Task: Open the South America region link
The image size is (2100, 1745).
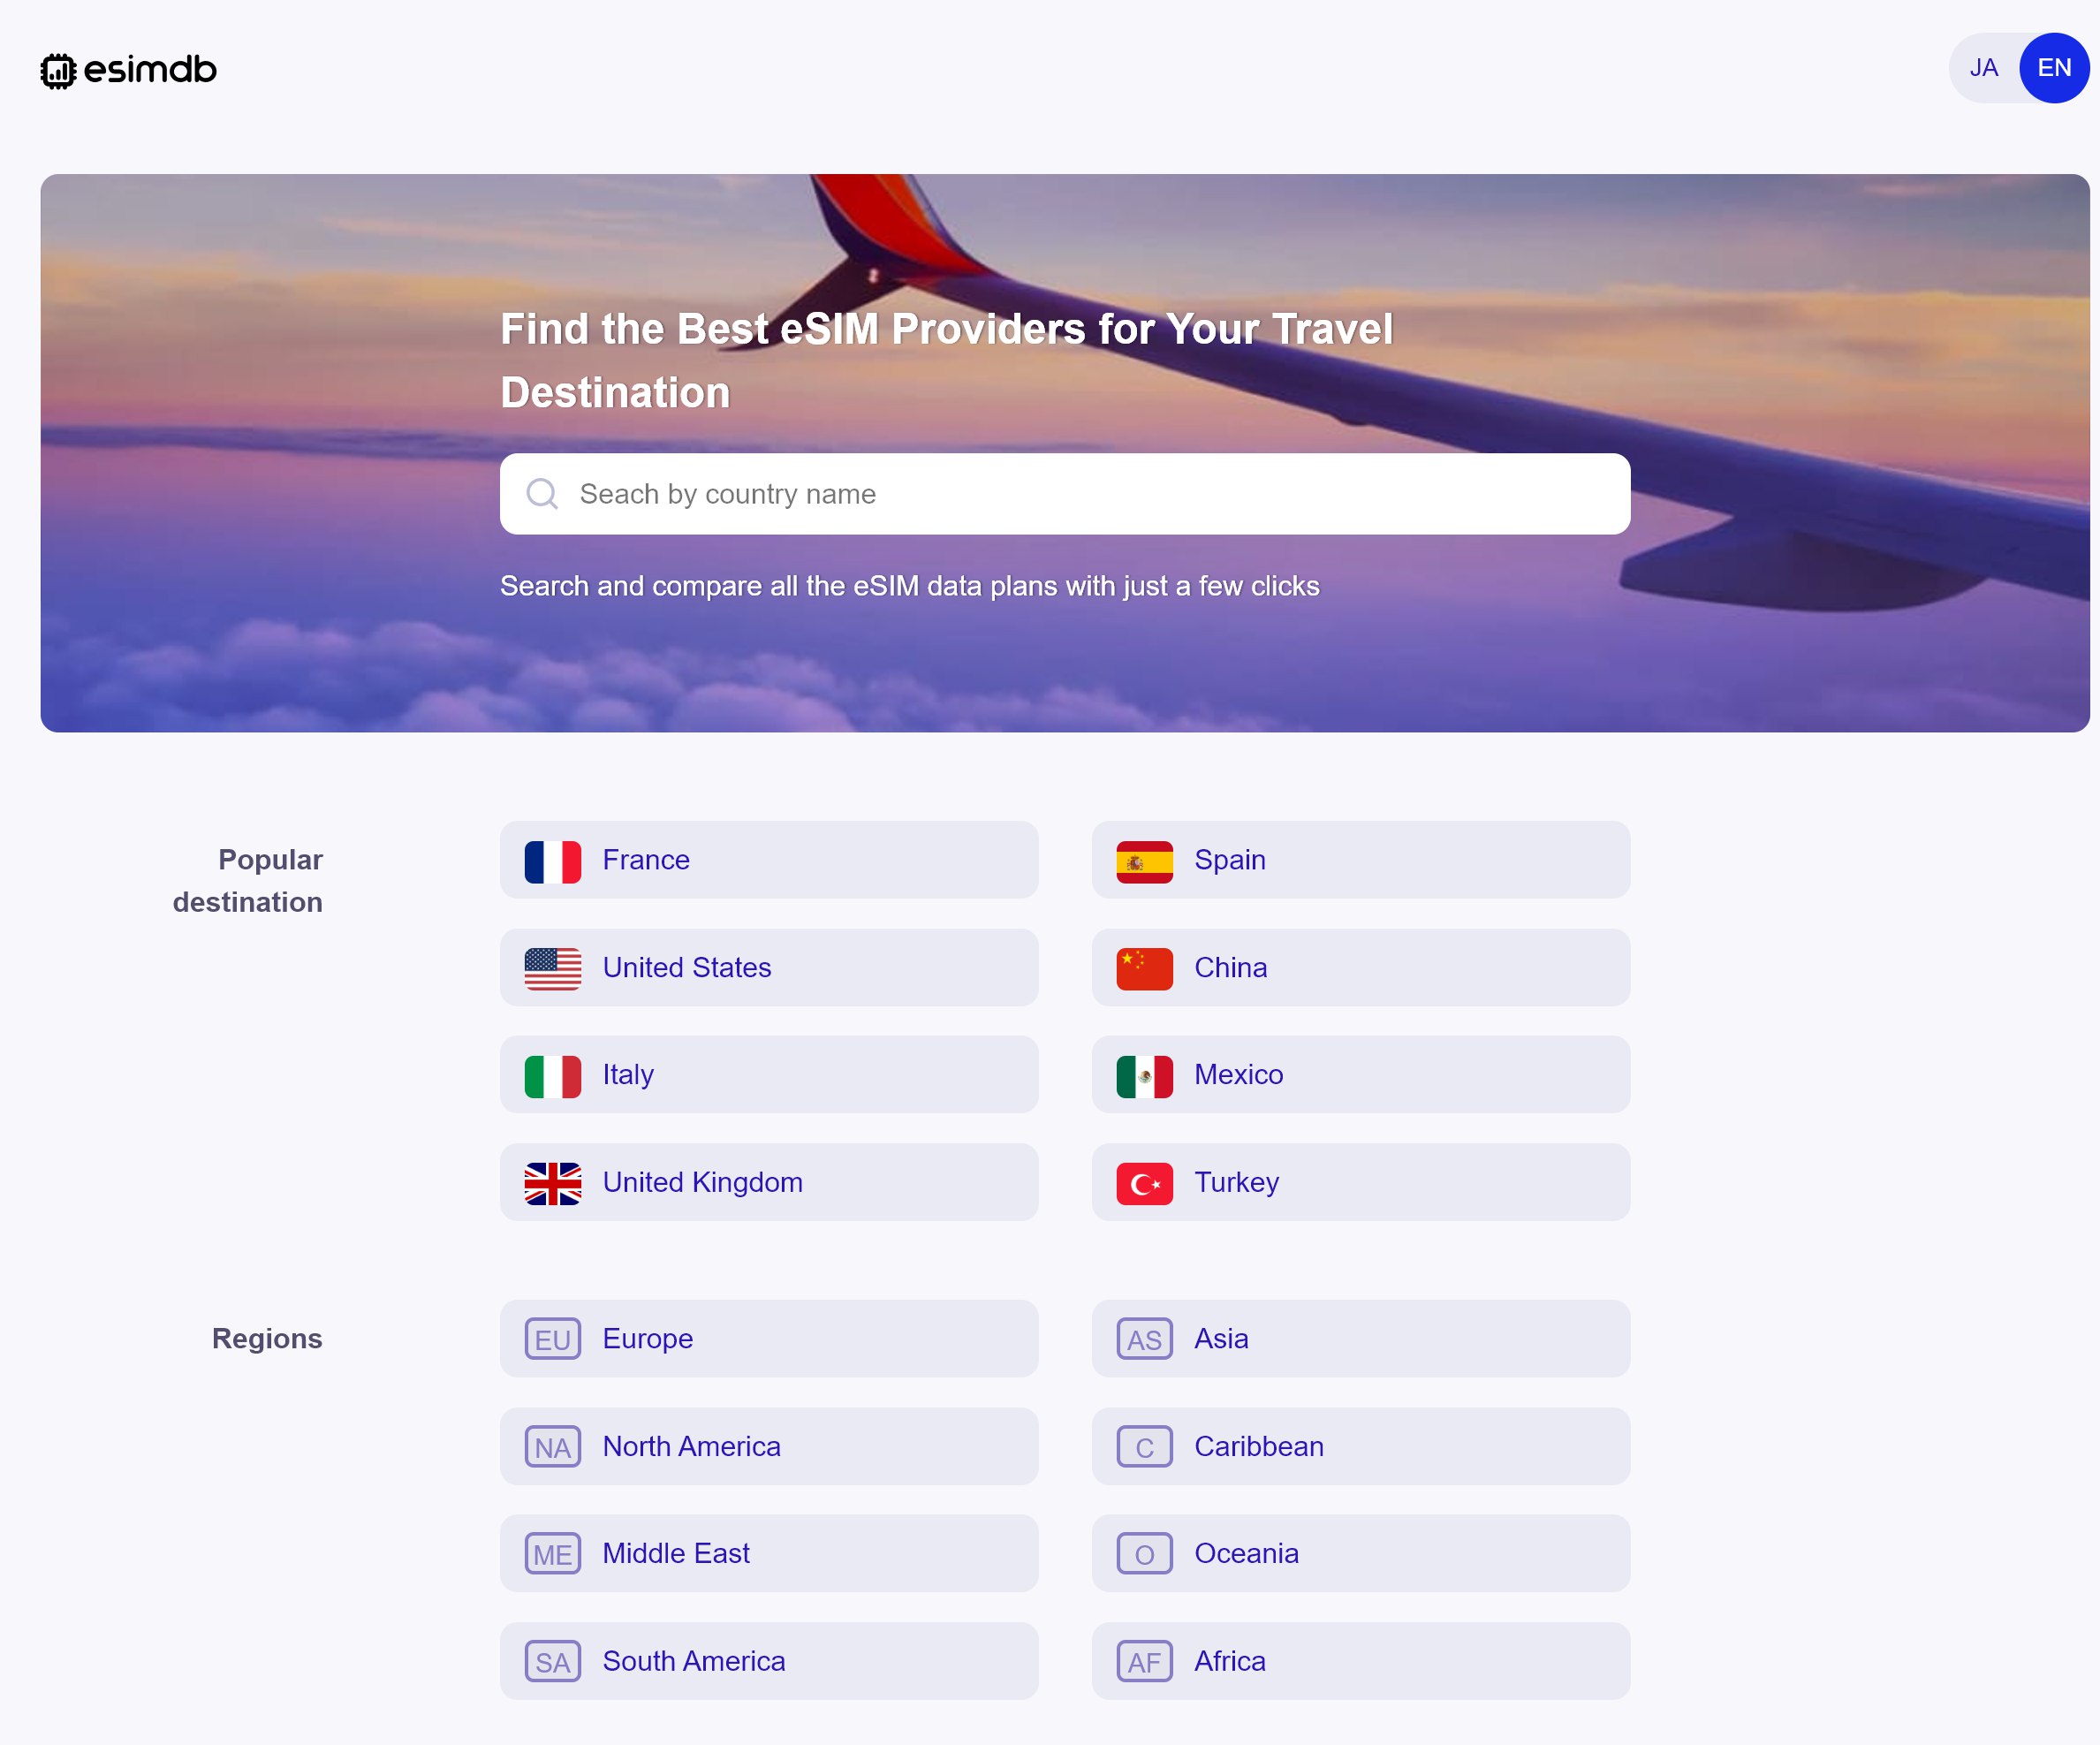Action: [769, 1661]
